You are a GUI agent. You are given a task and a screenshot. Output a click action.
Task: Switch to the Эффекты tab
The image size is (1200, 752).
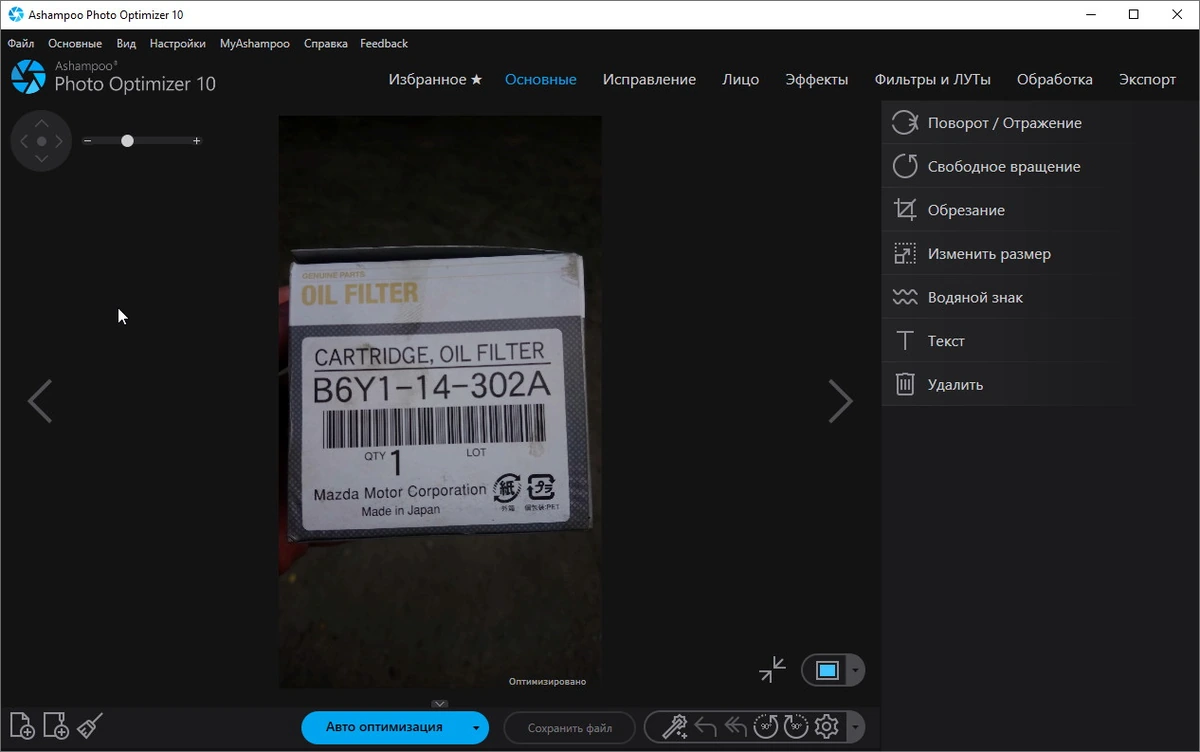pyautogui.click(x=816, y=80)
